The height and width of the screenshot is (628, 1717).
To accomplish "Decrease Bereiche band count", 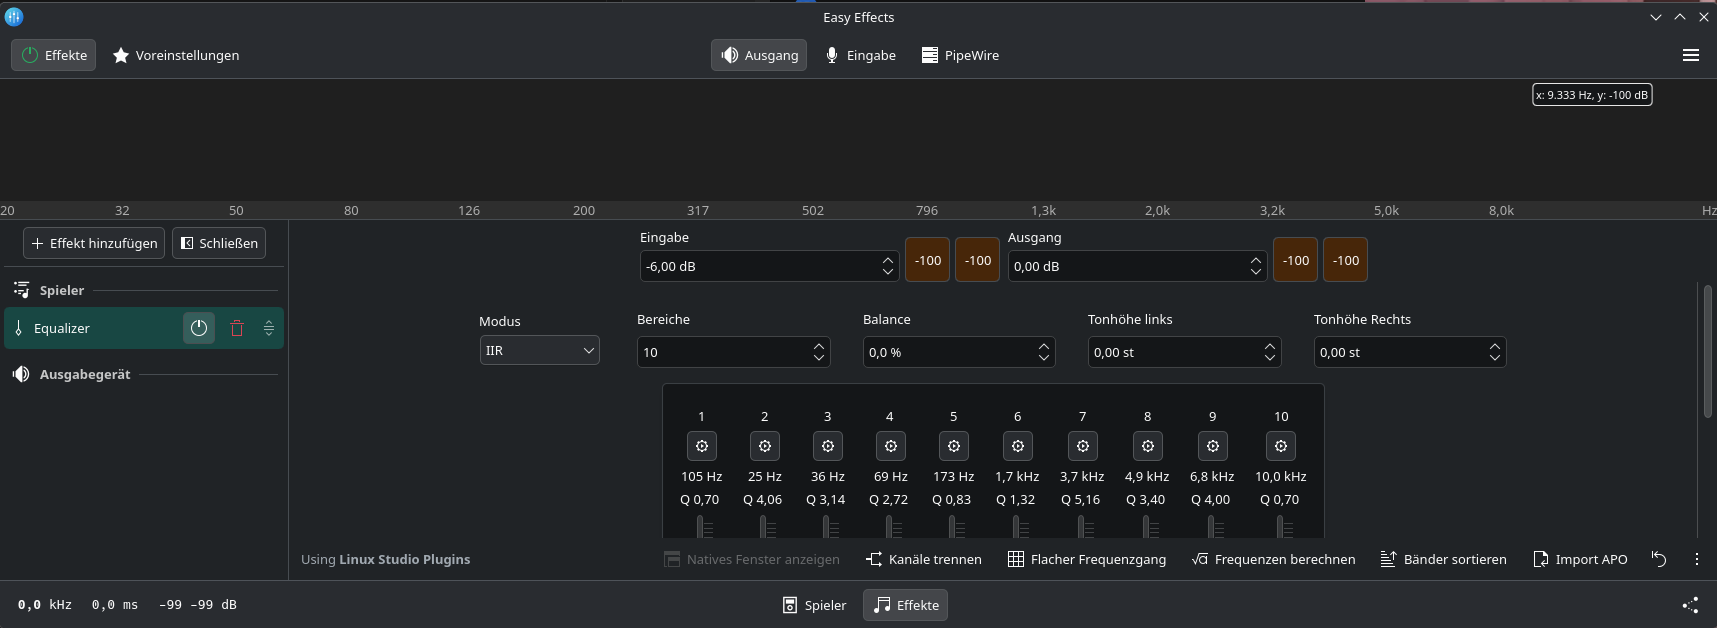I will click(819, 357).
